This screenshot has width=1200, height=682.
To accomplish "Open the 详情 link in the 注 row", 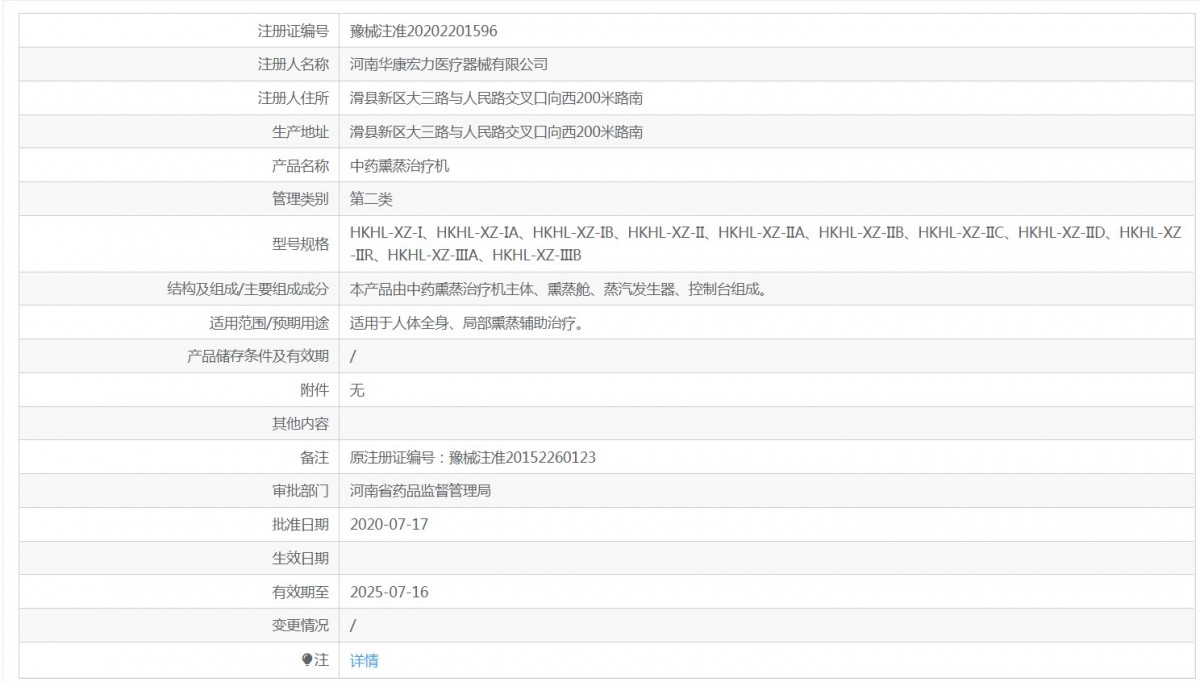I will [x=364, y=660].
